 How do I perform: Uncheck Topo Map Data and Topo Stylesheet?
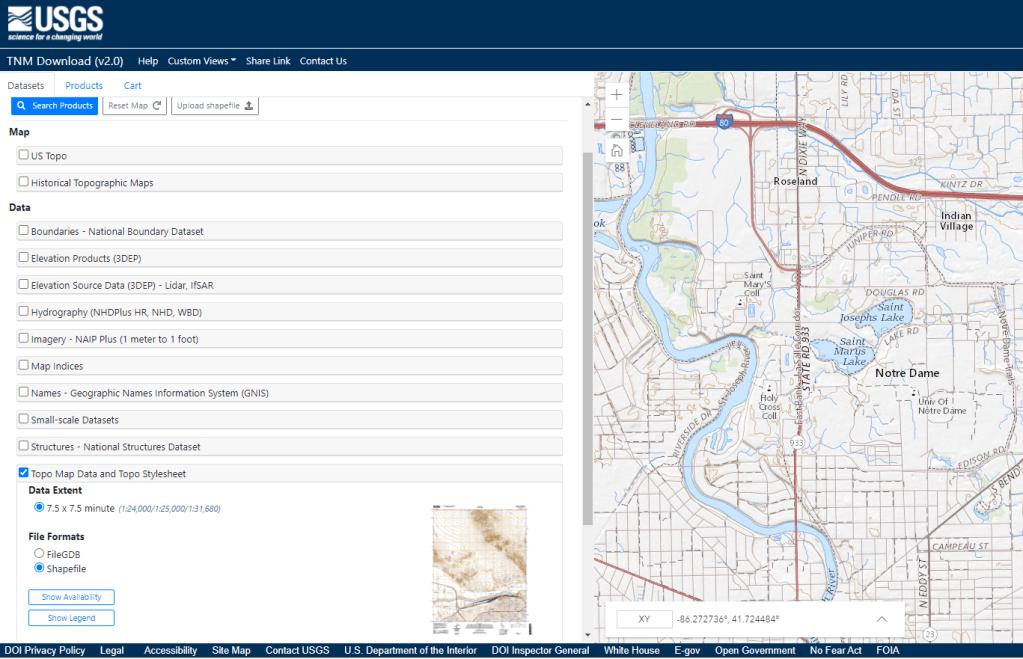[x=24, y=473]
